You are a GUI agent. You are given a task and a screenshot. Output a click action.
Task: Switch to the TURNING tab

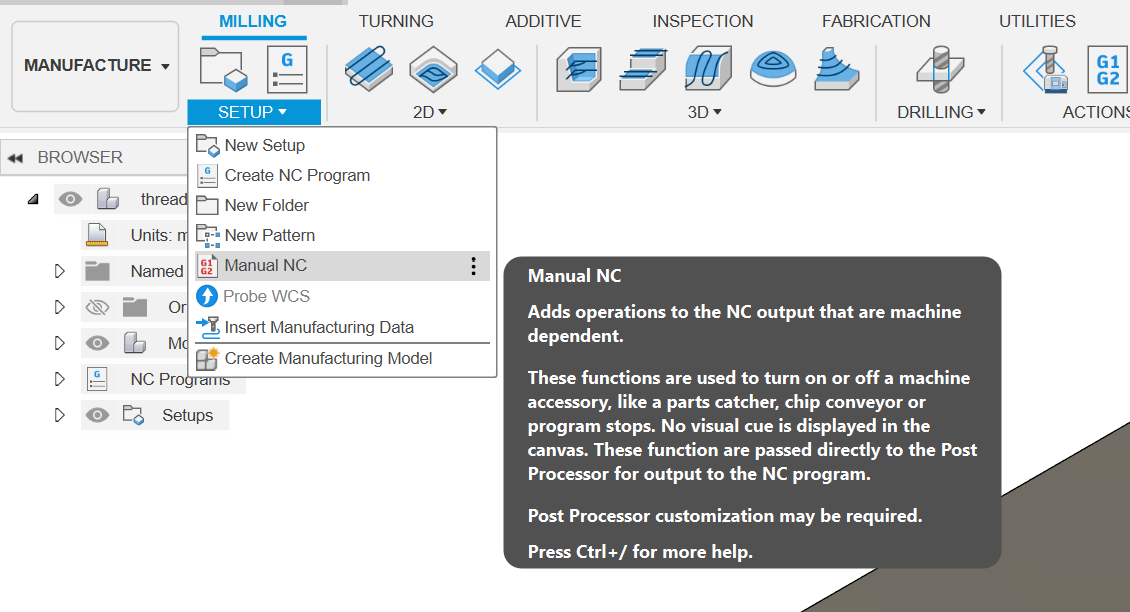pos(396,21)
